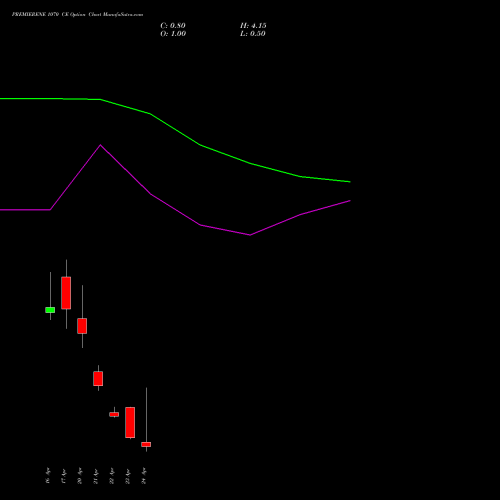The height and width of the screenshot is (500, 500).
Task: Click the green candle for 16 Apr
Action: (50, 310)
